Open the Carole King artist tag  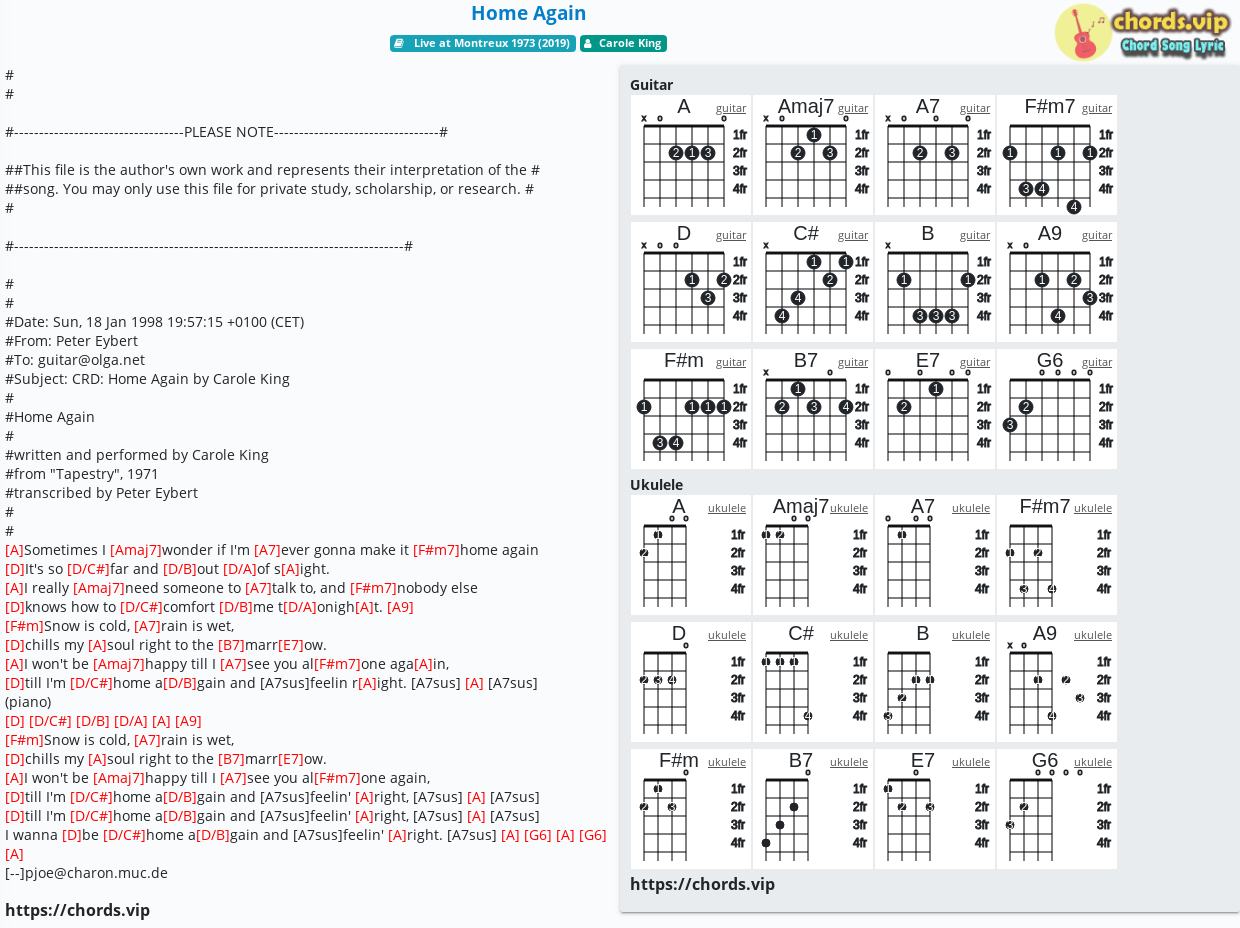click(x=623, y=43)
